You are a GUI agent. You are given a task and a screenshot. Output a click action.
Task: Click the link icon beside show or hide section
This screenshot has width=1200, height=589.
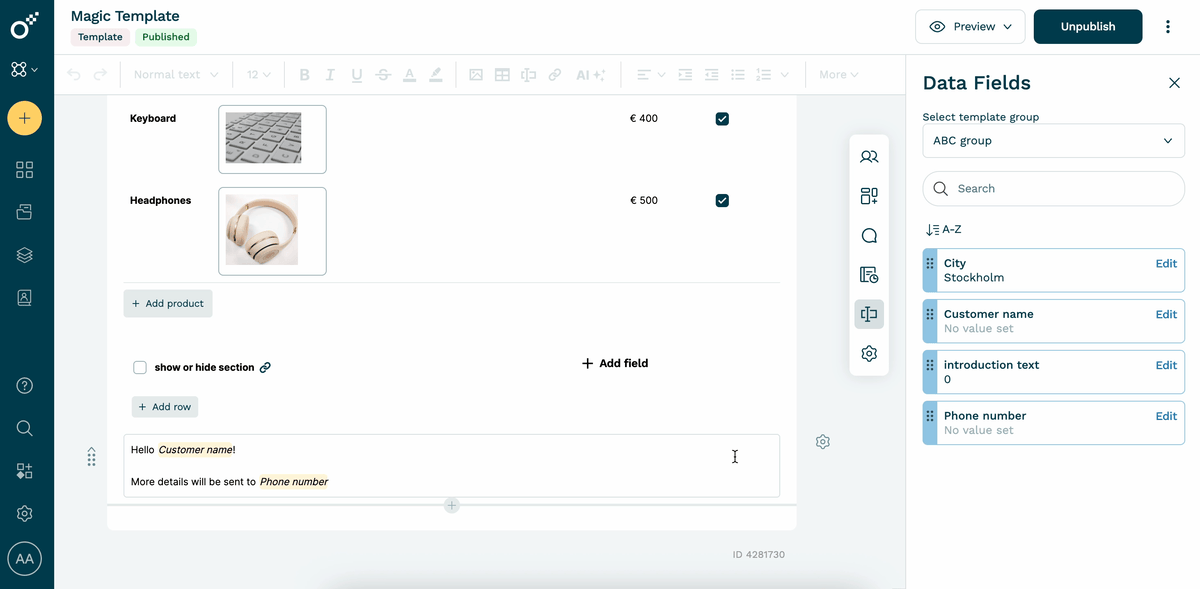point(265,368)
